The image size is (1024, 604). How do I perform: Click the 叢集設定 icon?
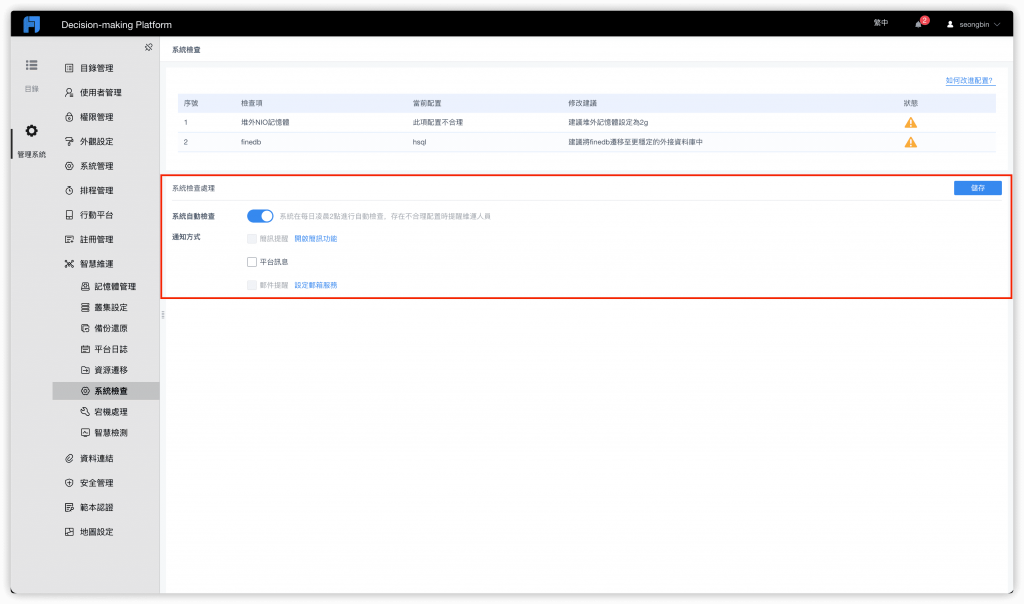pyautogui.click(x=85, y=308)
